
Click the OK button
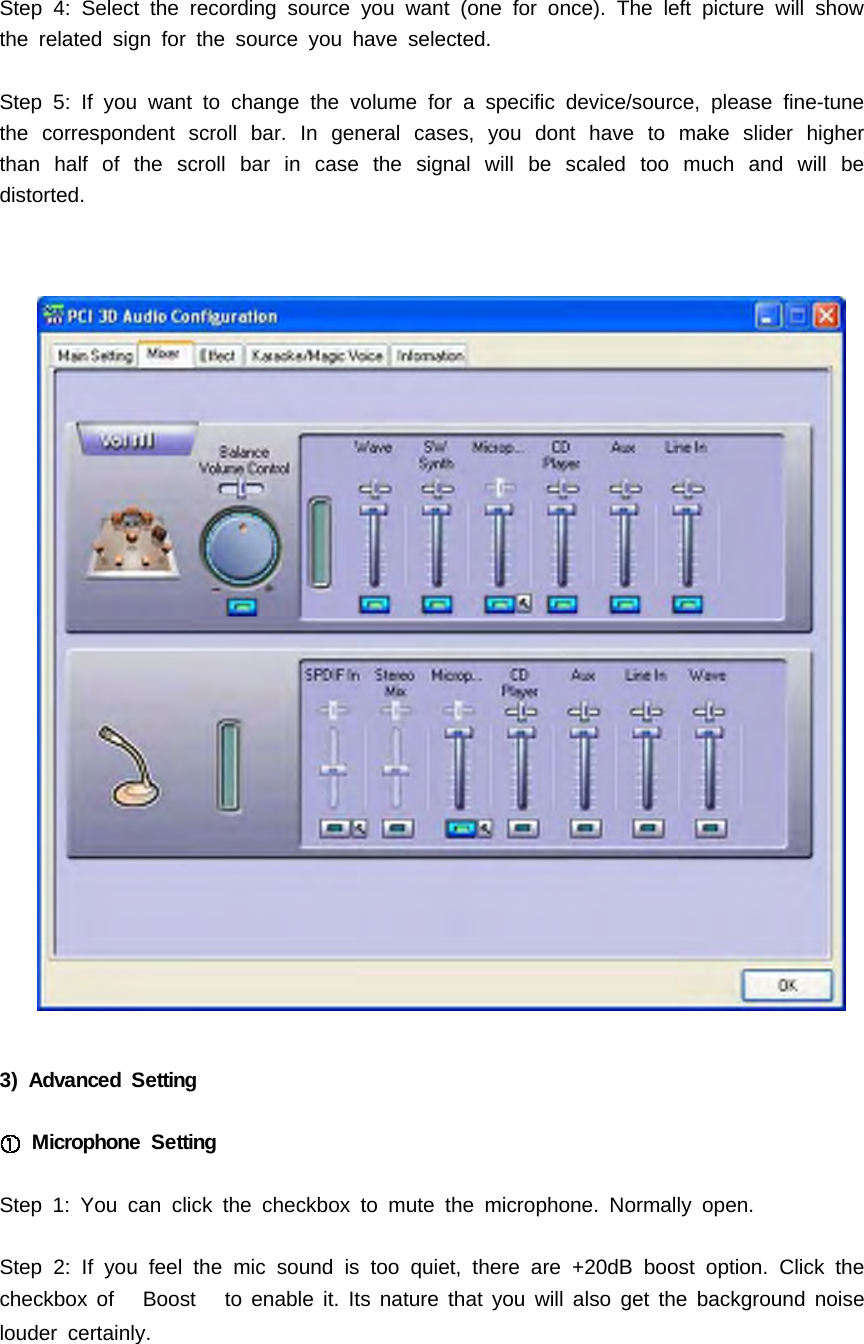pos(788,985)
